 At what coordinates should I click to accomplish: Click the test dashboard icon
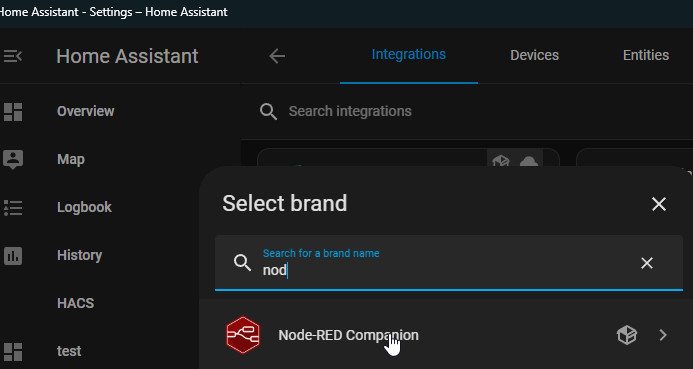coord(13,352)
